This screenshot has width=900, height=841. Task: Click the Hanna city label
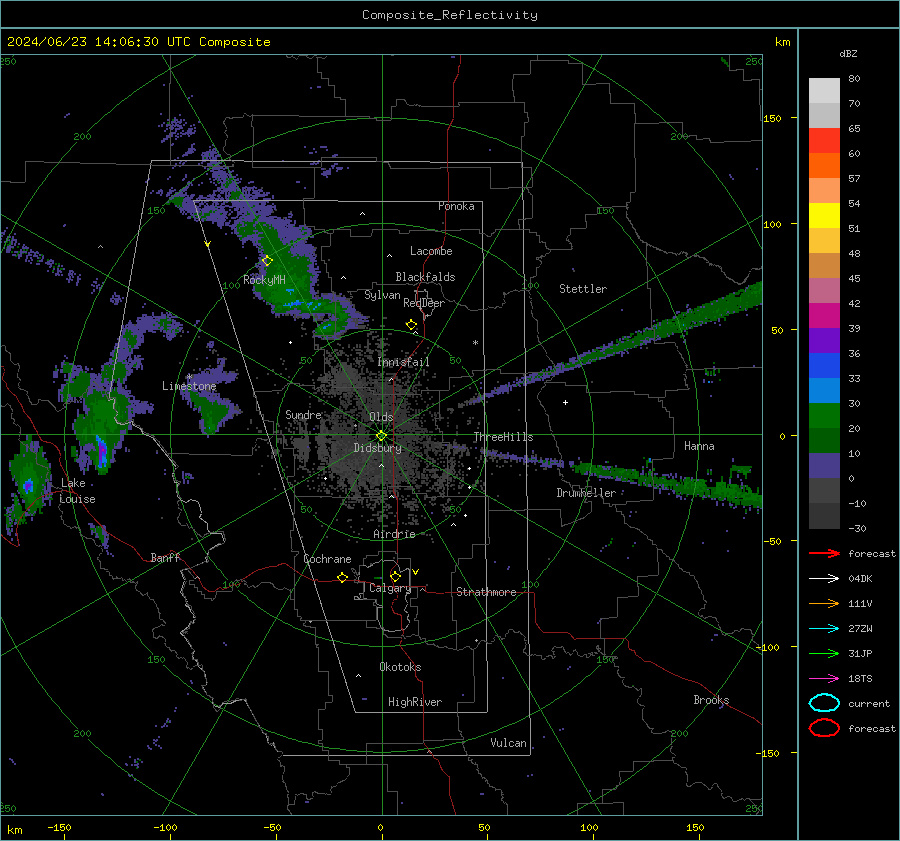coord(699,446)
